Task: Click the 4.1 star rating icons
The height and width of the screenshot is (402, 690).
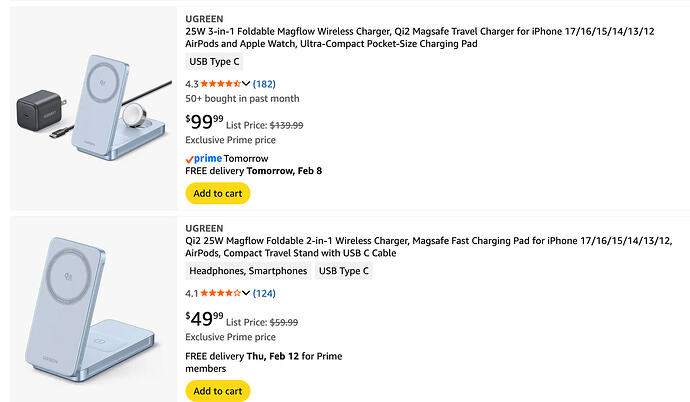Action: 221,293
